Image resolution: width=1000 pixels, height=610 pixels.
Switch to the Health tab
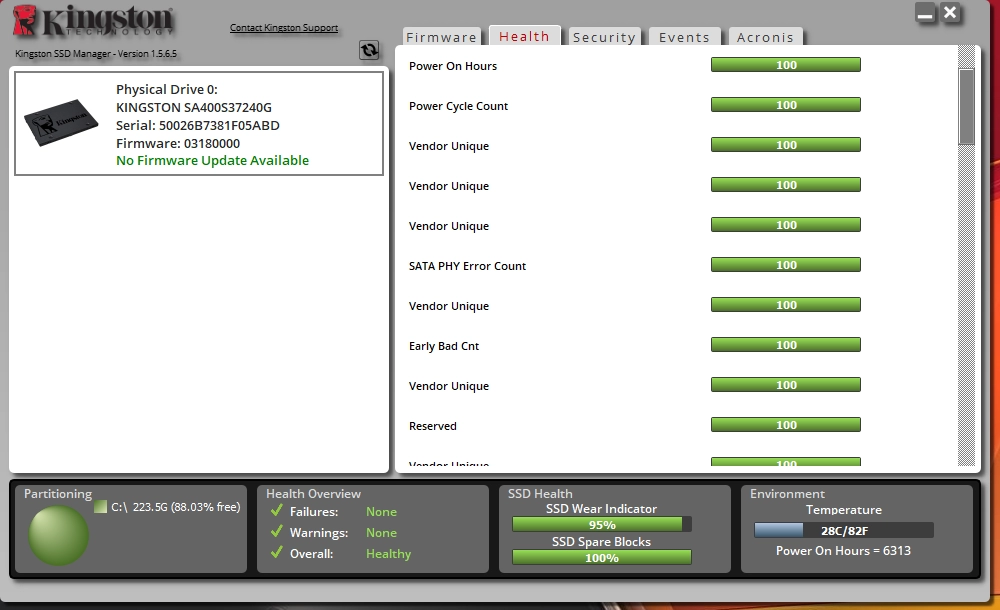[524, 36]
